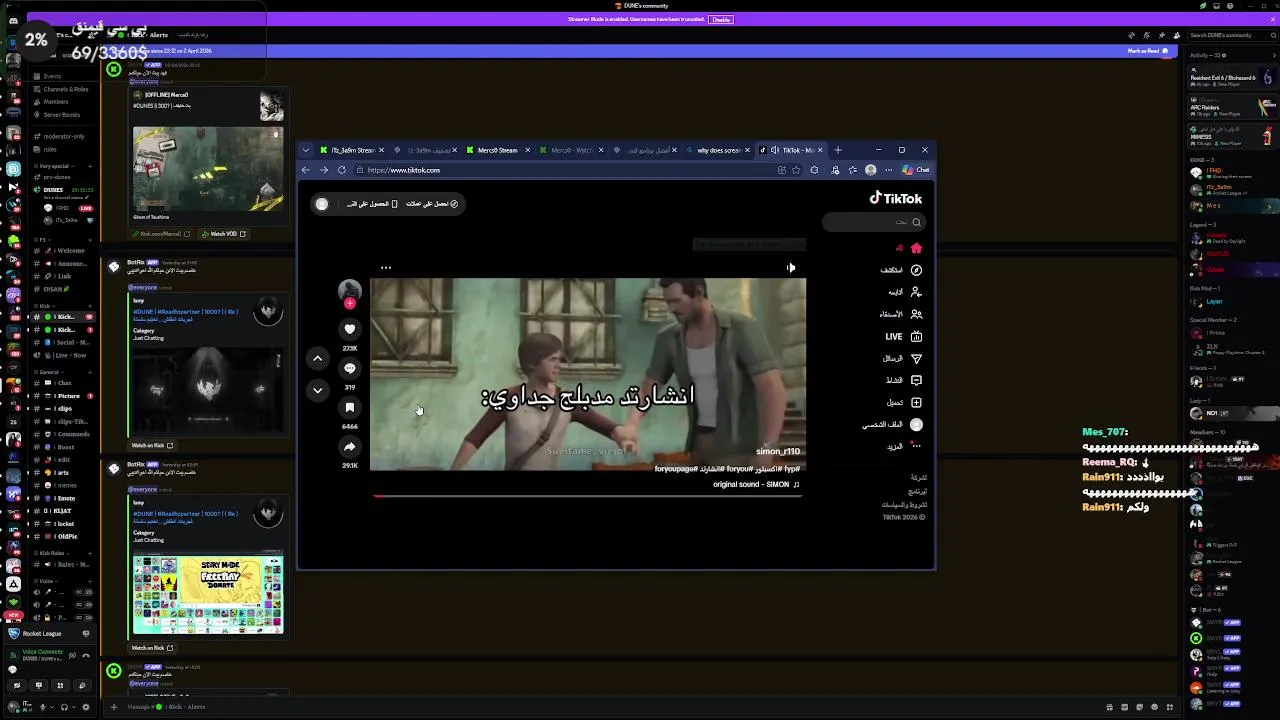Open the browser settings ellipsis menu
The height and width of the screenshot is (720, 1280).
point(888,170)
